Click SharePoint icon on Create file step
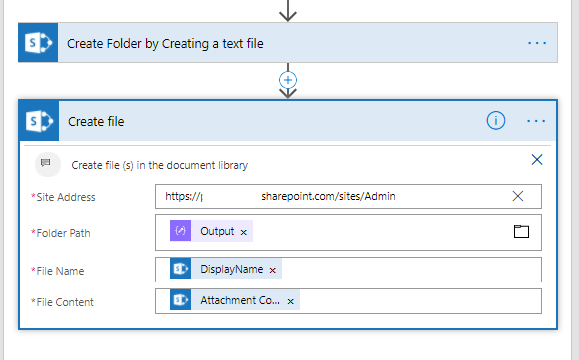The height and width of the screenshot is (360, 579). (39, 121)
